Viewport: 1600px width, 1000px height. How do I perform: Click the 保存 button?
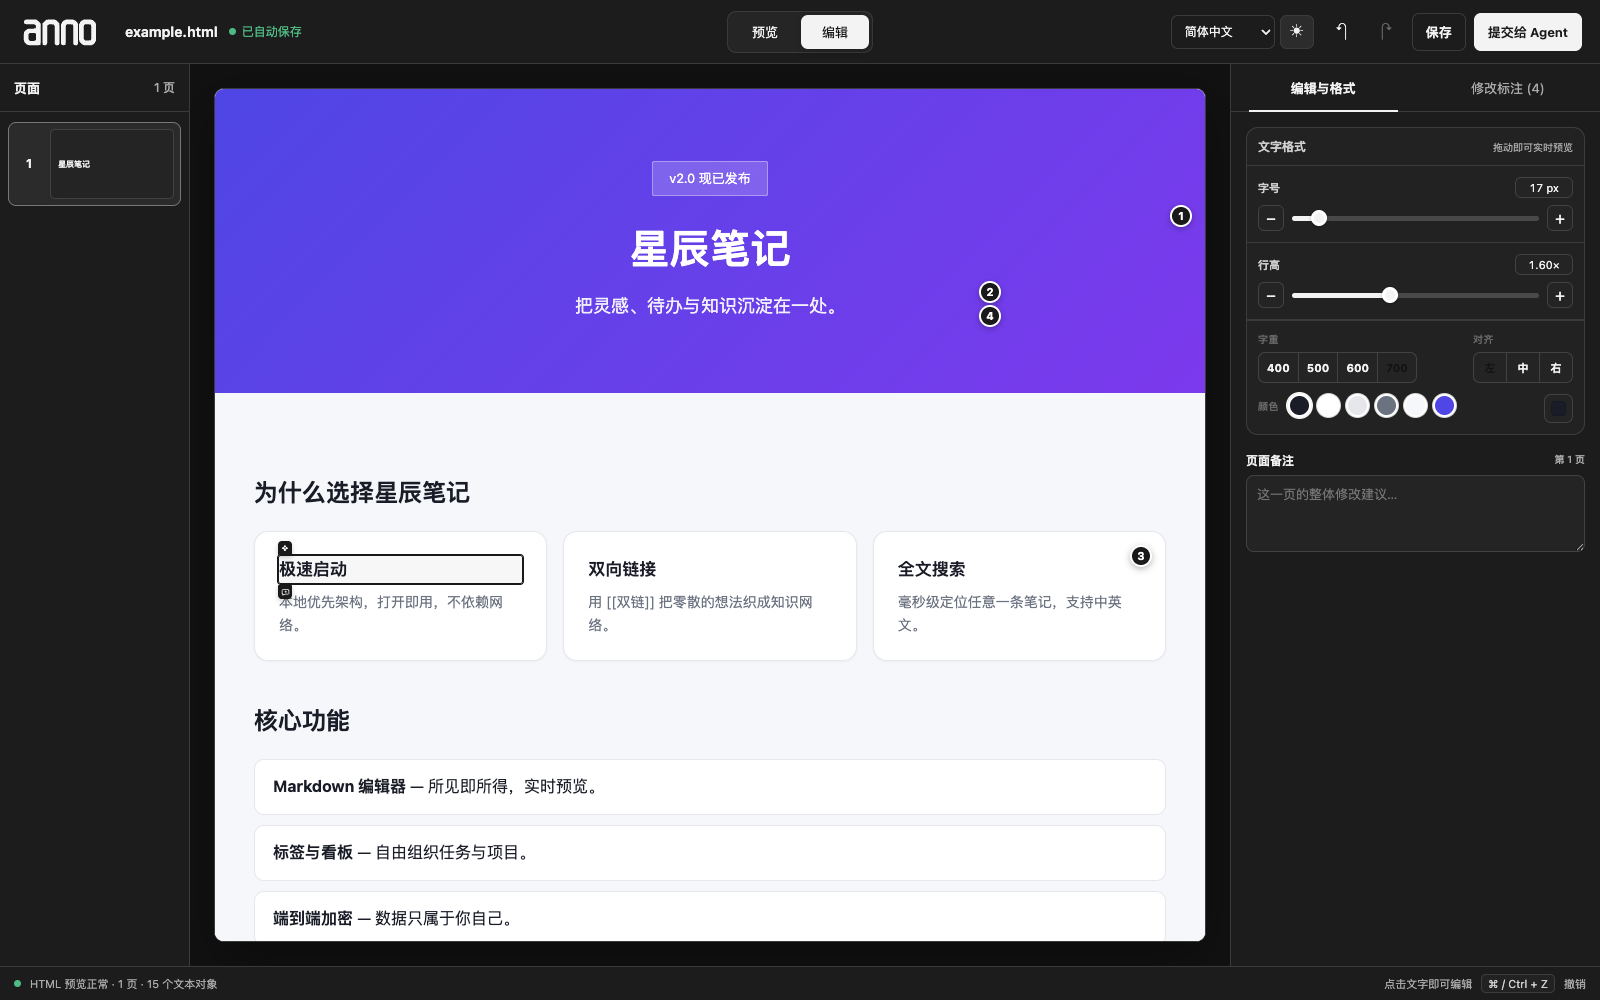point(1439,32)
